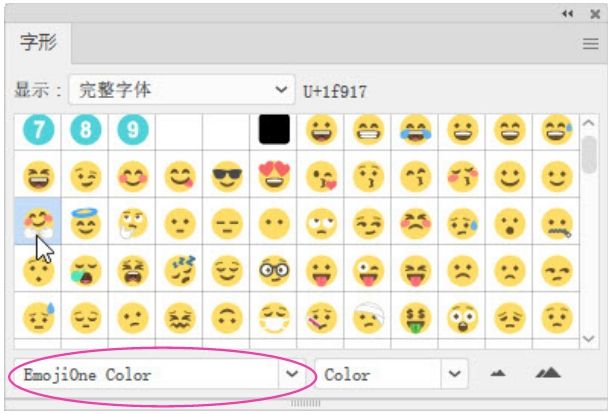This screenshot has width=612, height=414.
Task: Open the 完整字体 display dropdown
Action: [x=182, y=90]
